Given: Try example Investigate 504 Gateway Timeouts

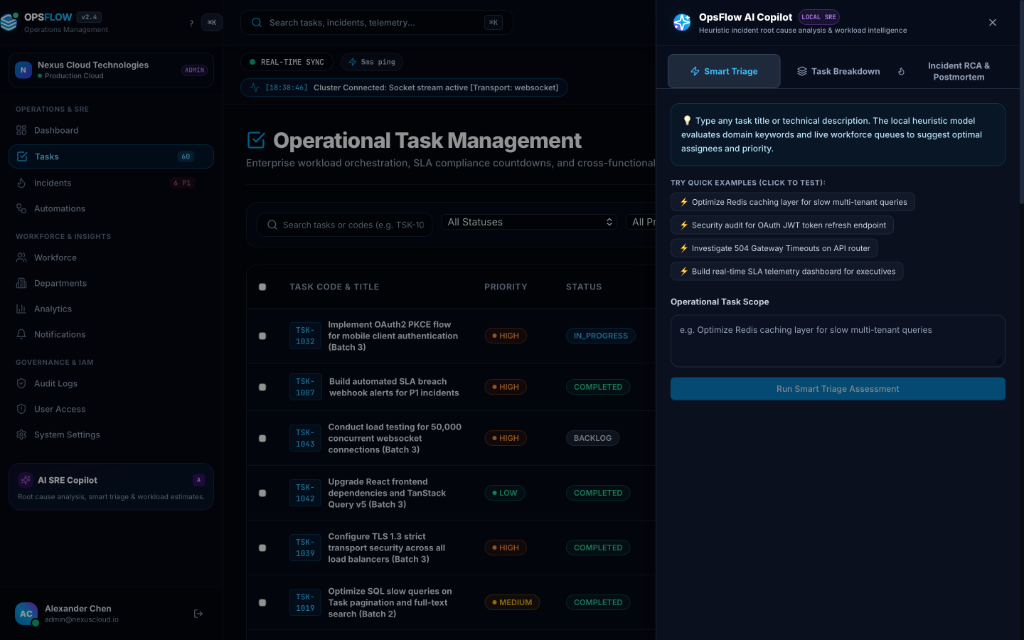Looking at the screenshot, I should point(774,248).
